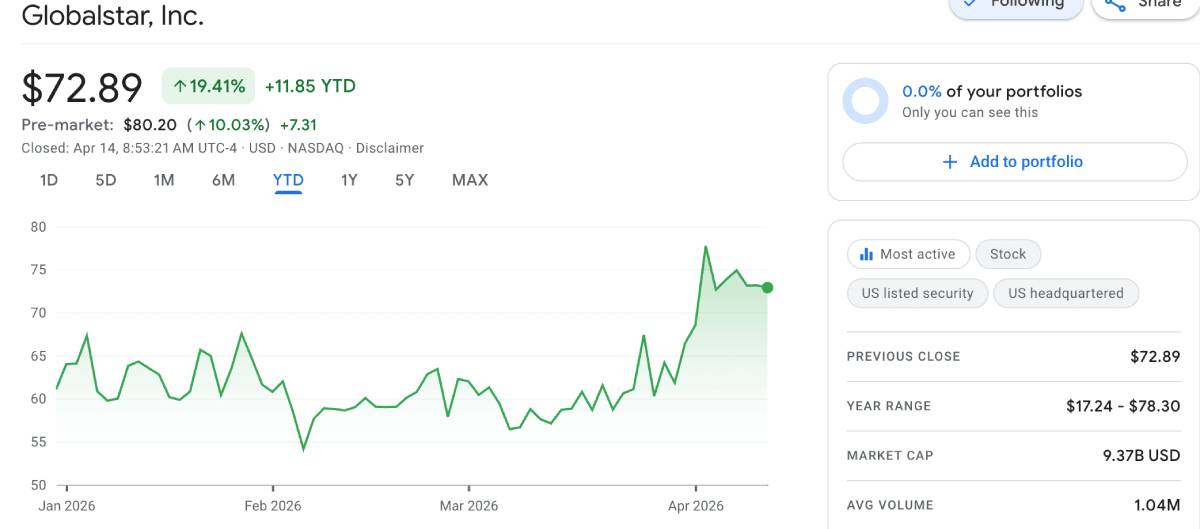Switch chart to MAX range
Image resolution: width=1200 pixels, height=529 pixels.
point(470,180)
